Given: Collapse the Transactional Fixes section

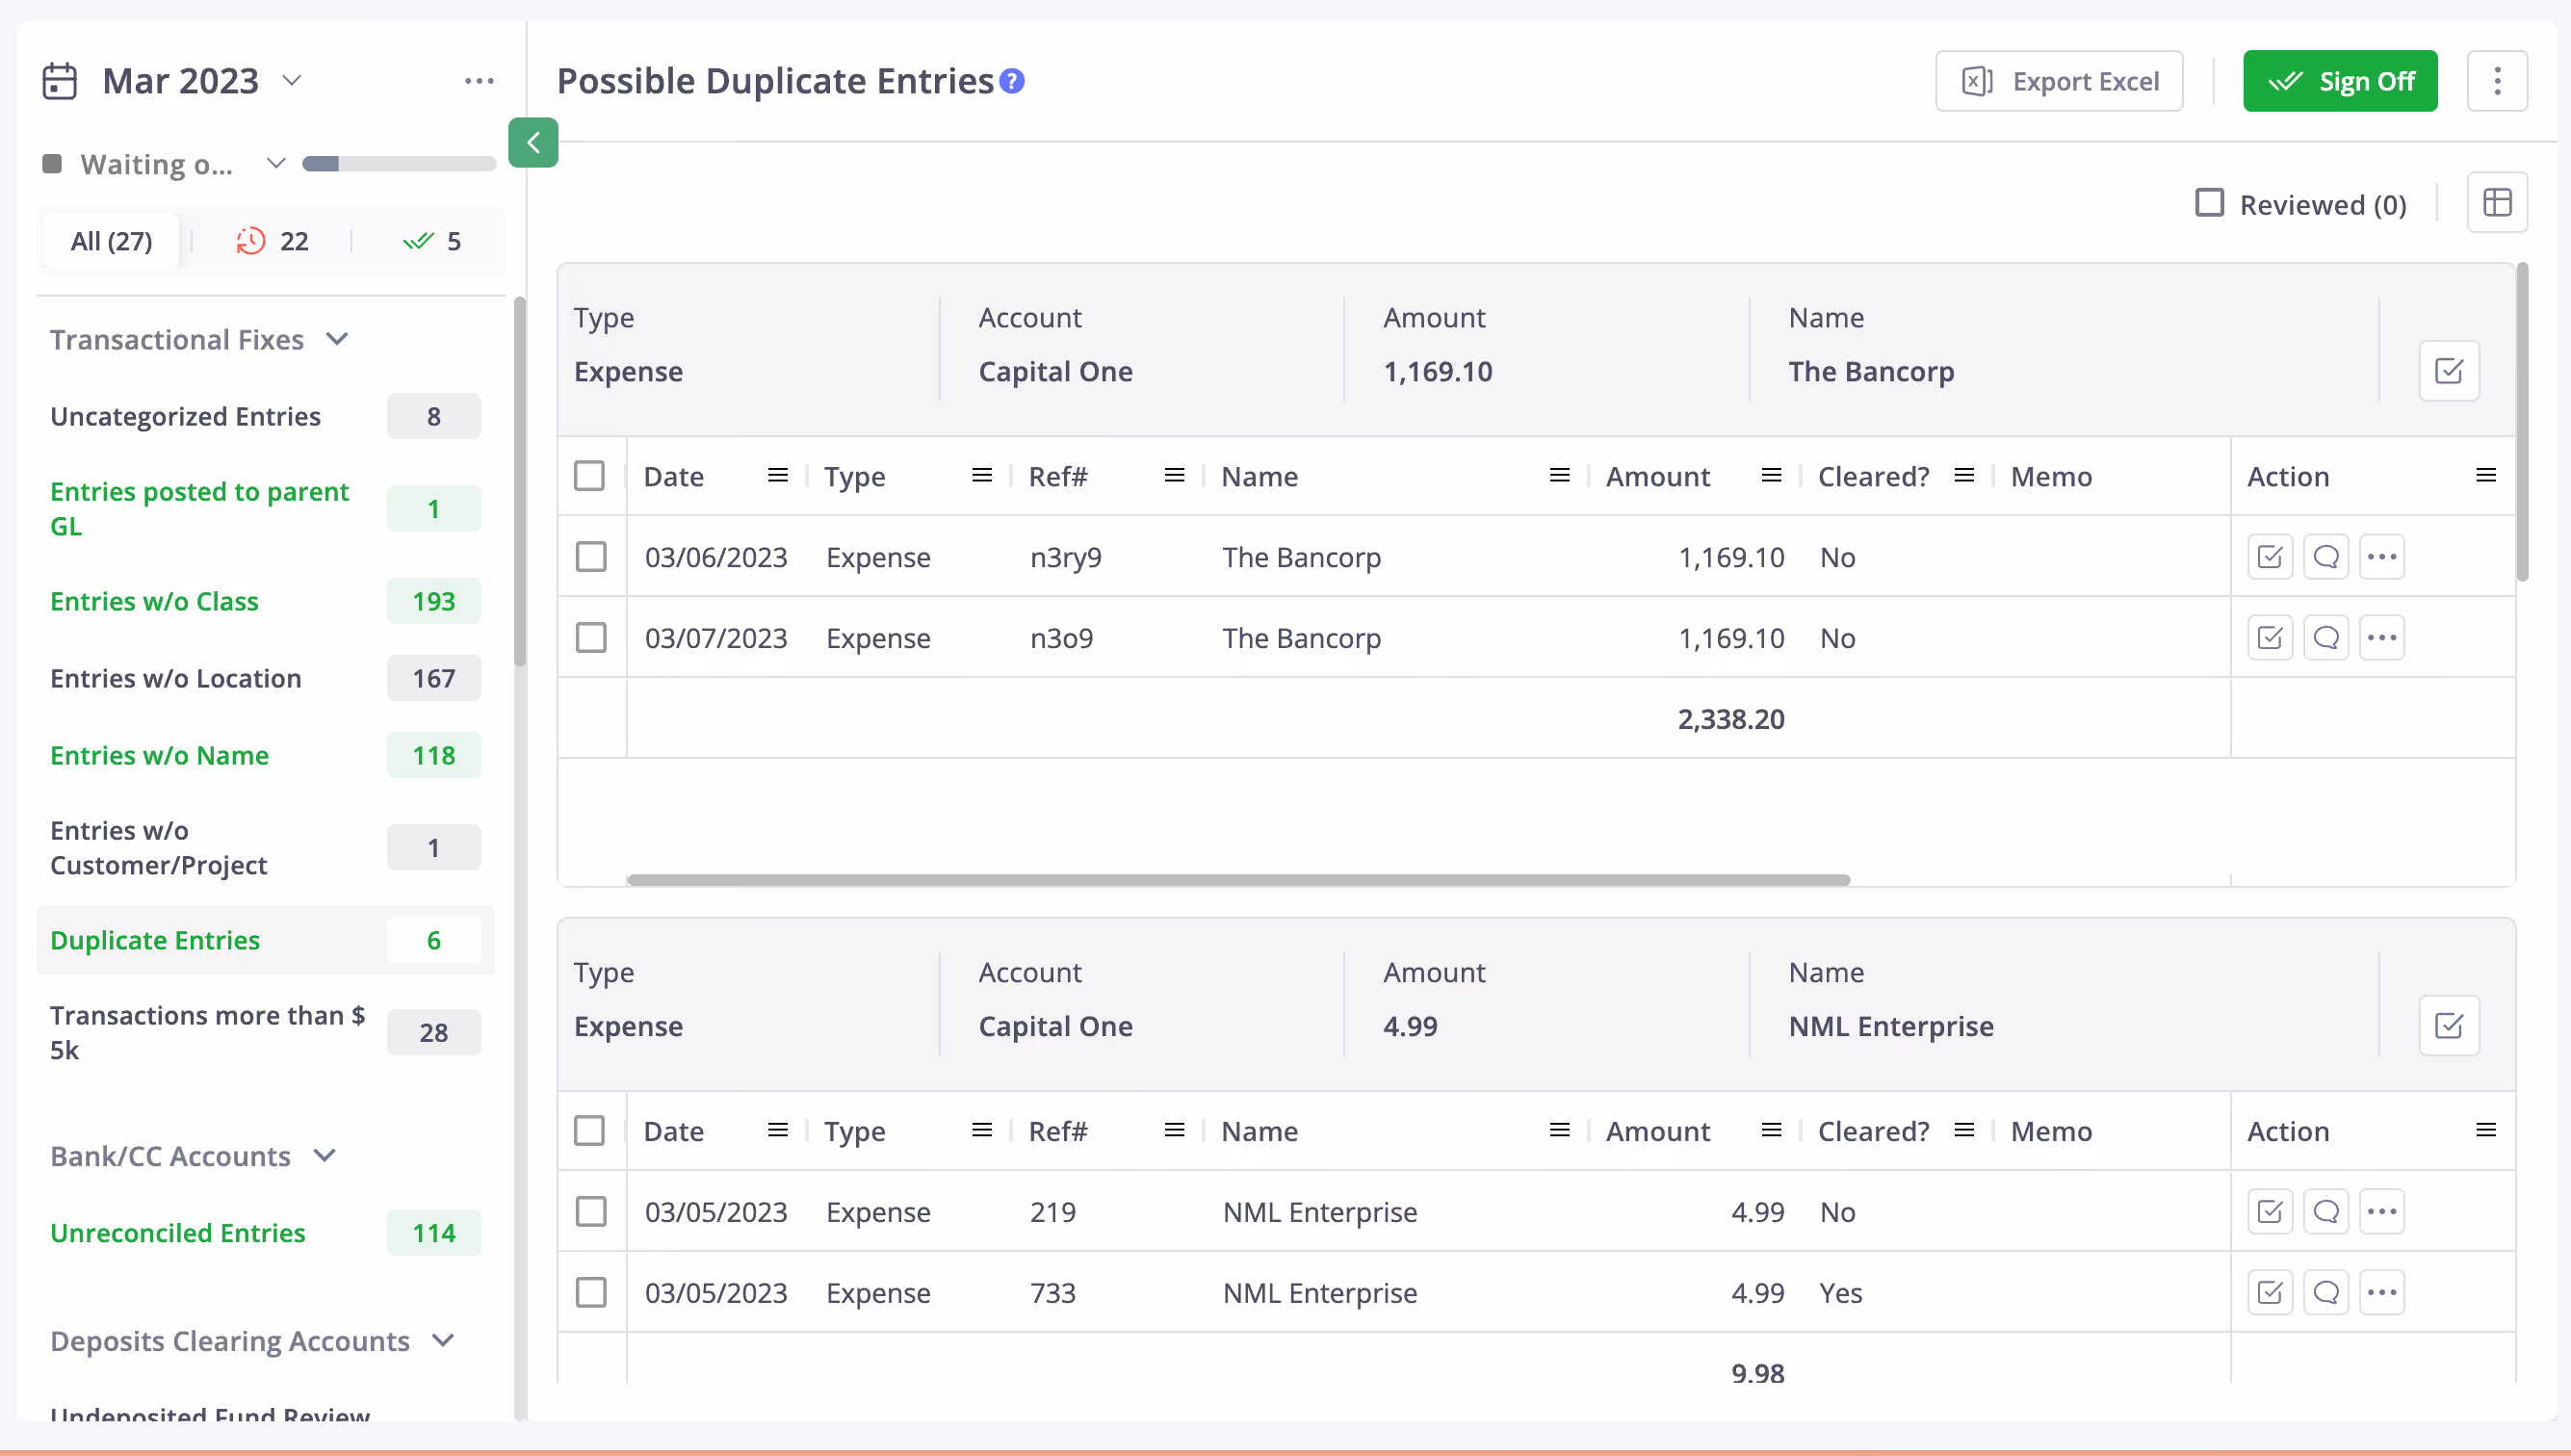Looking at the screenshot, I should pyautogui.click(x=337, y=339).
